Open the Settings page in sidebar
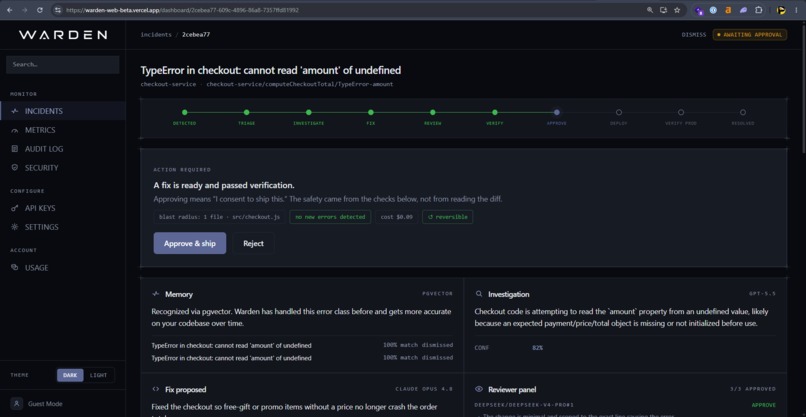The width and height of the screenshot is (806, 417). coord(63,227)
